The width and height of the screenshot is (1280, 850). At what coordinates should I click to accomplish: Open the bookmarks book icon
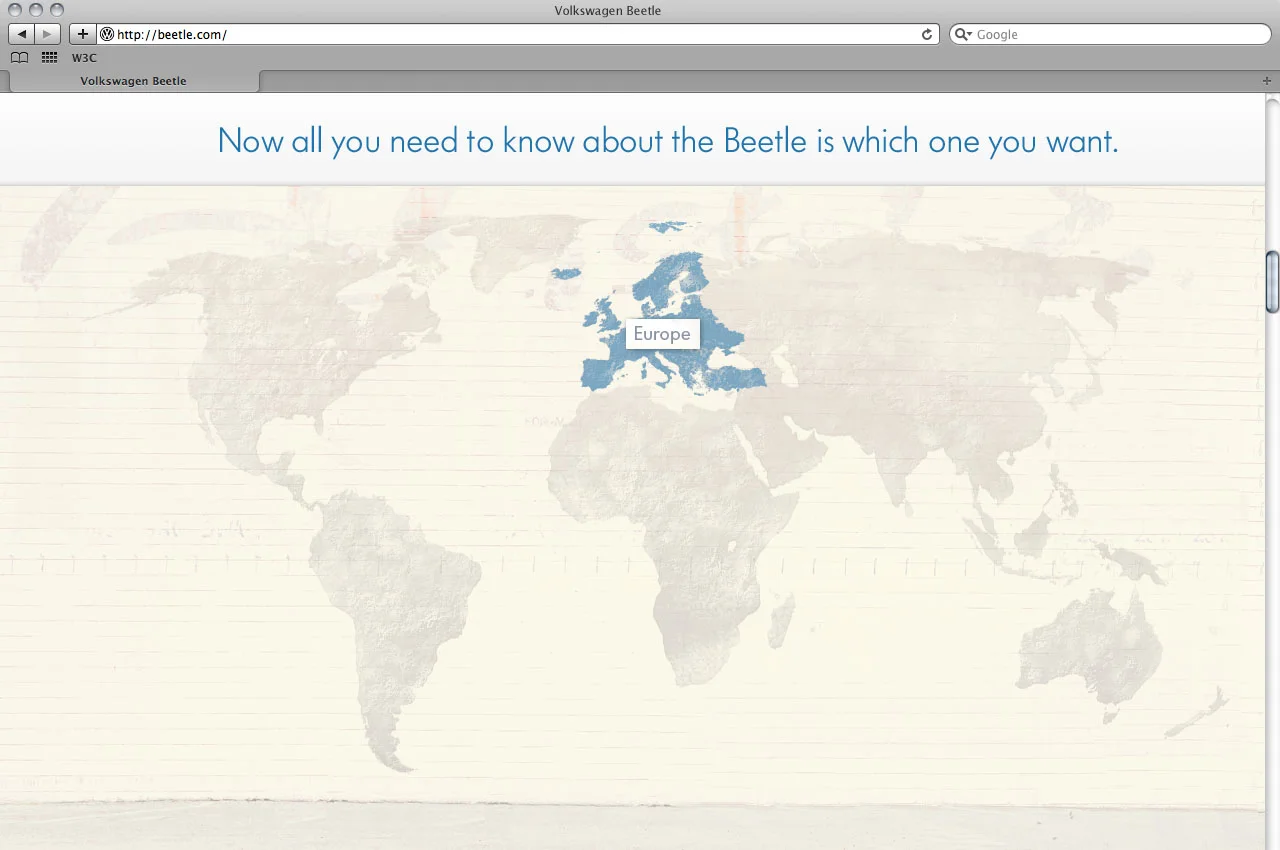pos(19,58)
